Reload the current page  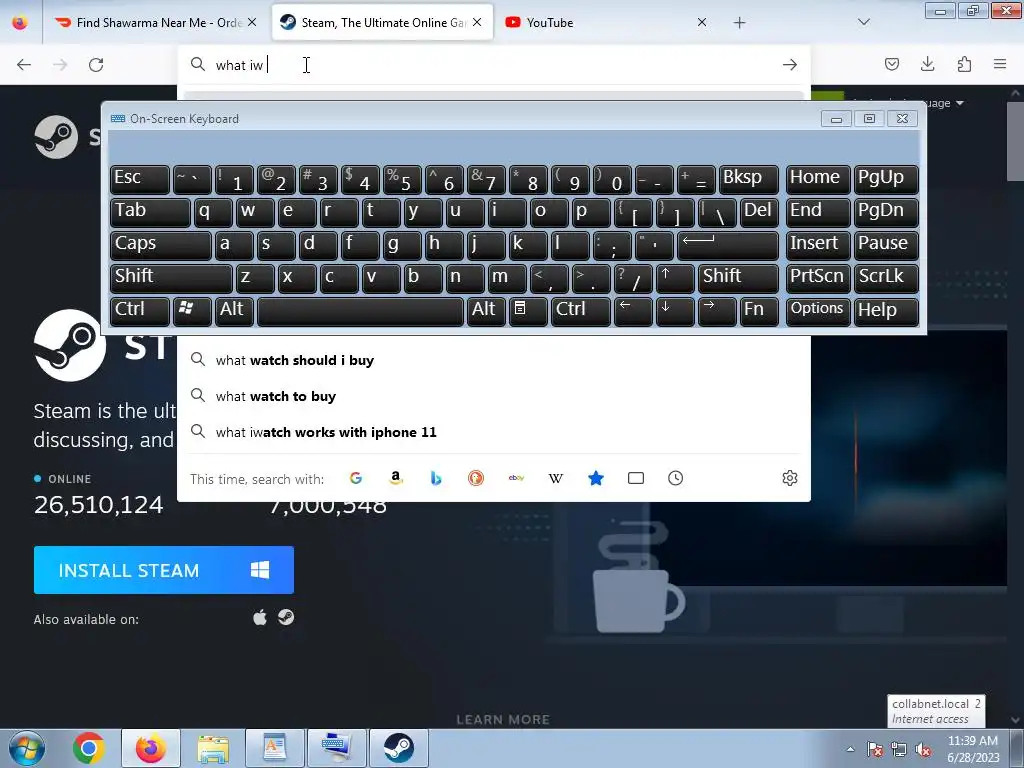96,65
